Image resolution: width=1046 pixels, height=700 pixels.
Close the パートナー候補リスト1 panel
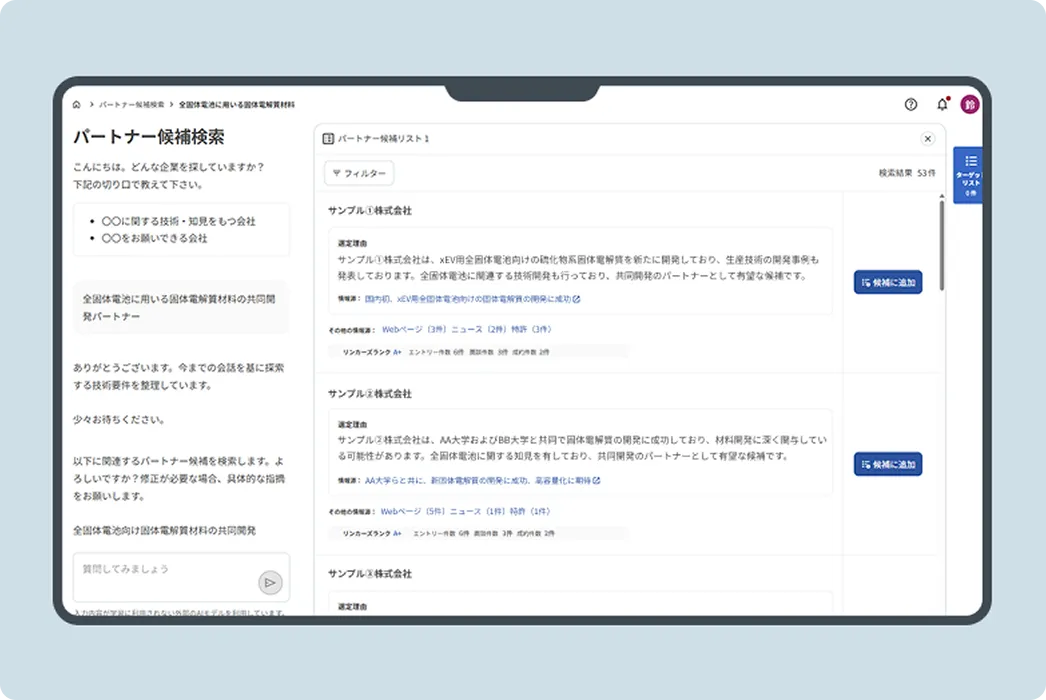coord(927,138)
